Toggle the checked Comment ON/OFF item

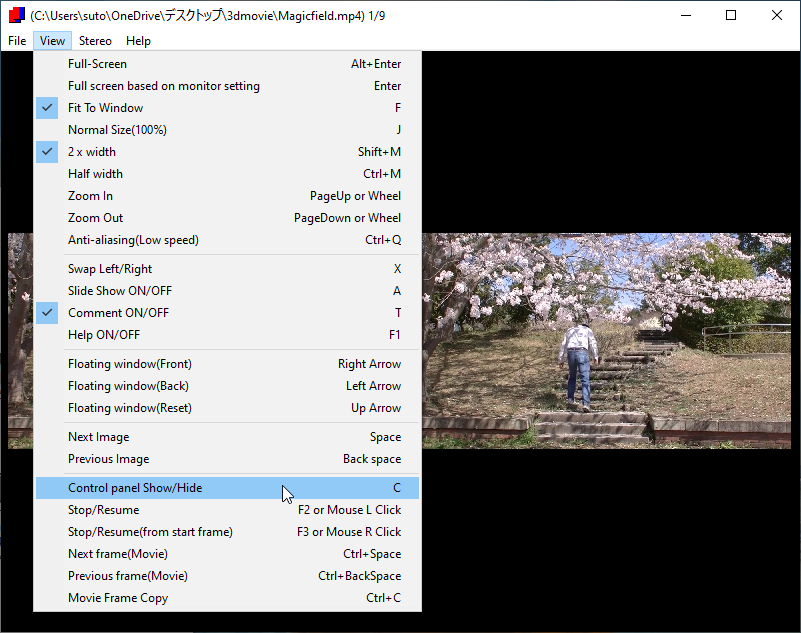tap(227, 313)
